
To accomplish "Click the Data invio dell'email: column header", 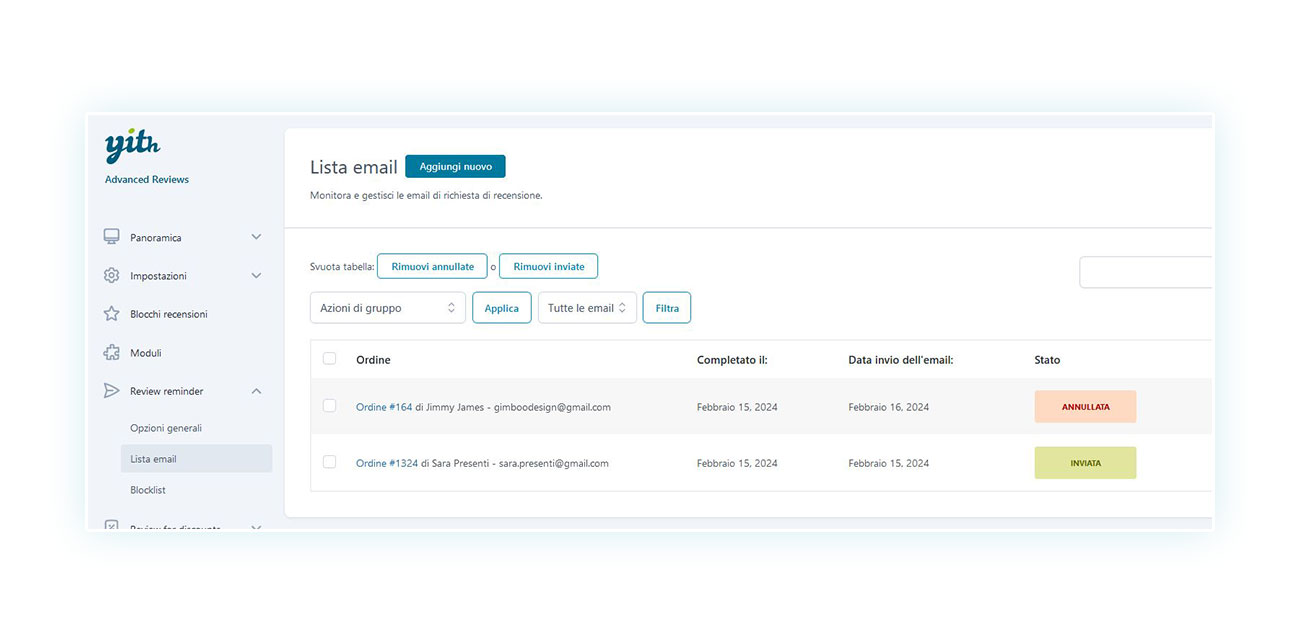I will coord(901,359).
